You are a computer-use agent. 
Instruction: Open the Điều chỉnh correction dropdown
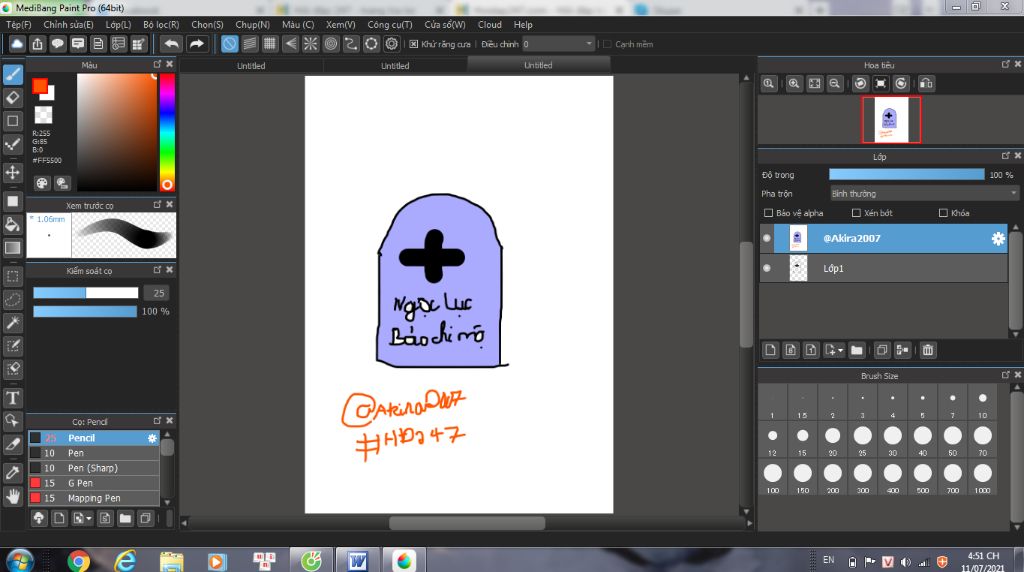click(x=558, y=44)
